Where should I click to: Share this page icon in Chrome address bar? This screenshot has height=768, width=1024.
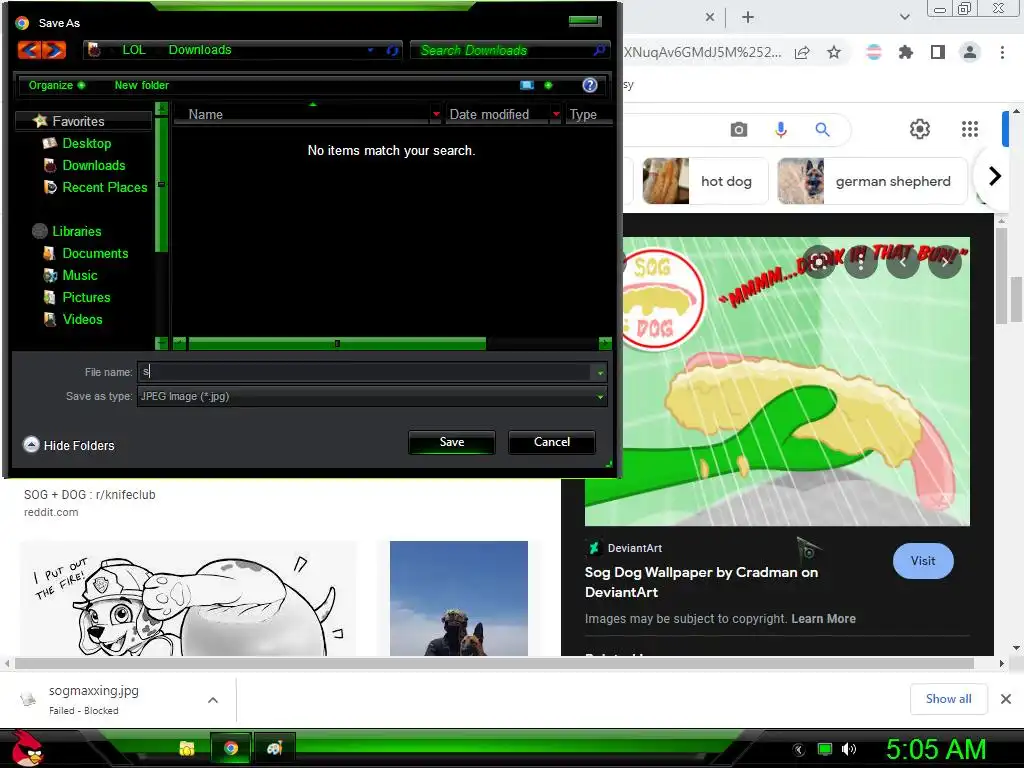(x=802, y=52)
